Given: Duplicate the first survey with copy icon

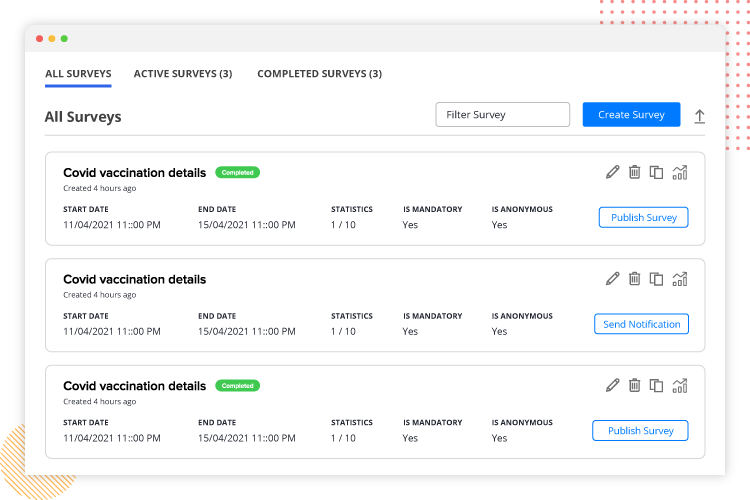Looking at the screenshot, I should 656,172.
